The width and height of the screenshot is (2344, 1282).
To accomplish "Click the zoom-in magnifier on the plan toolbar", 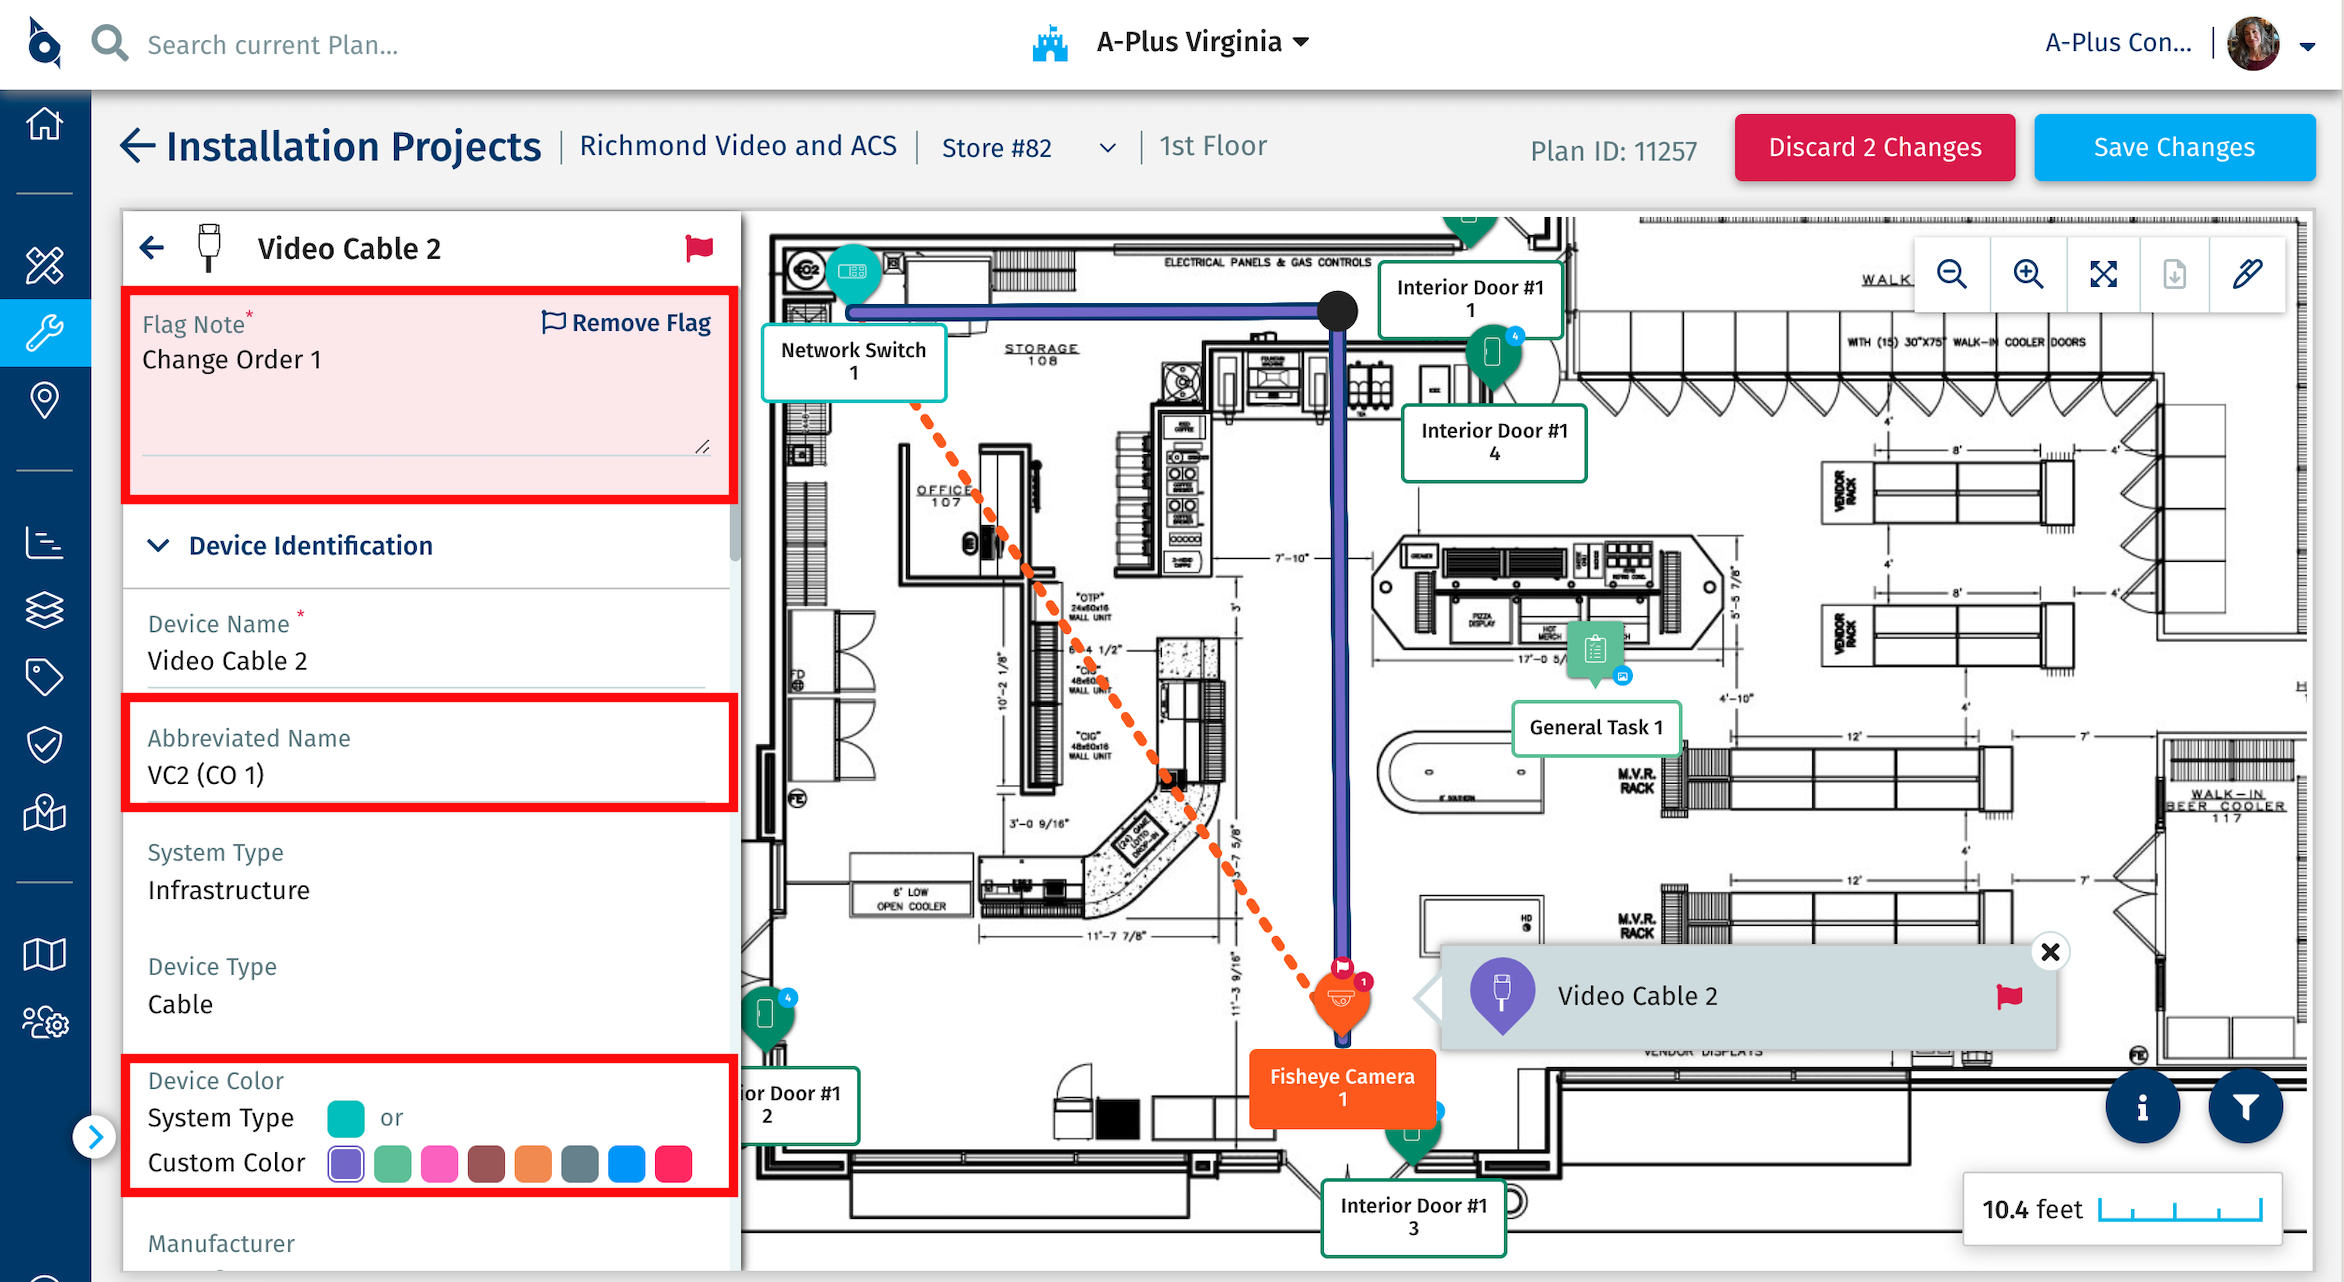I will [2029, 274].
